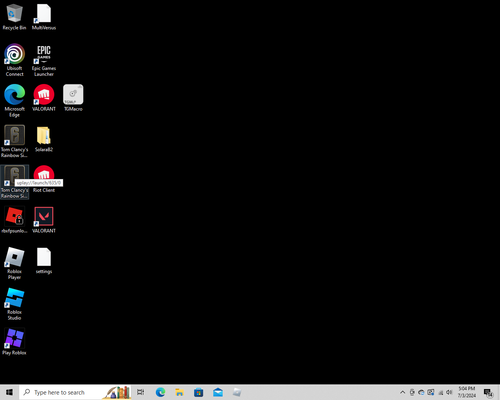Select the Riot Client desktop shortcut

(44, 179)
